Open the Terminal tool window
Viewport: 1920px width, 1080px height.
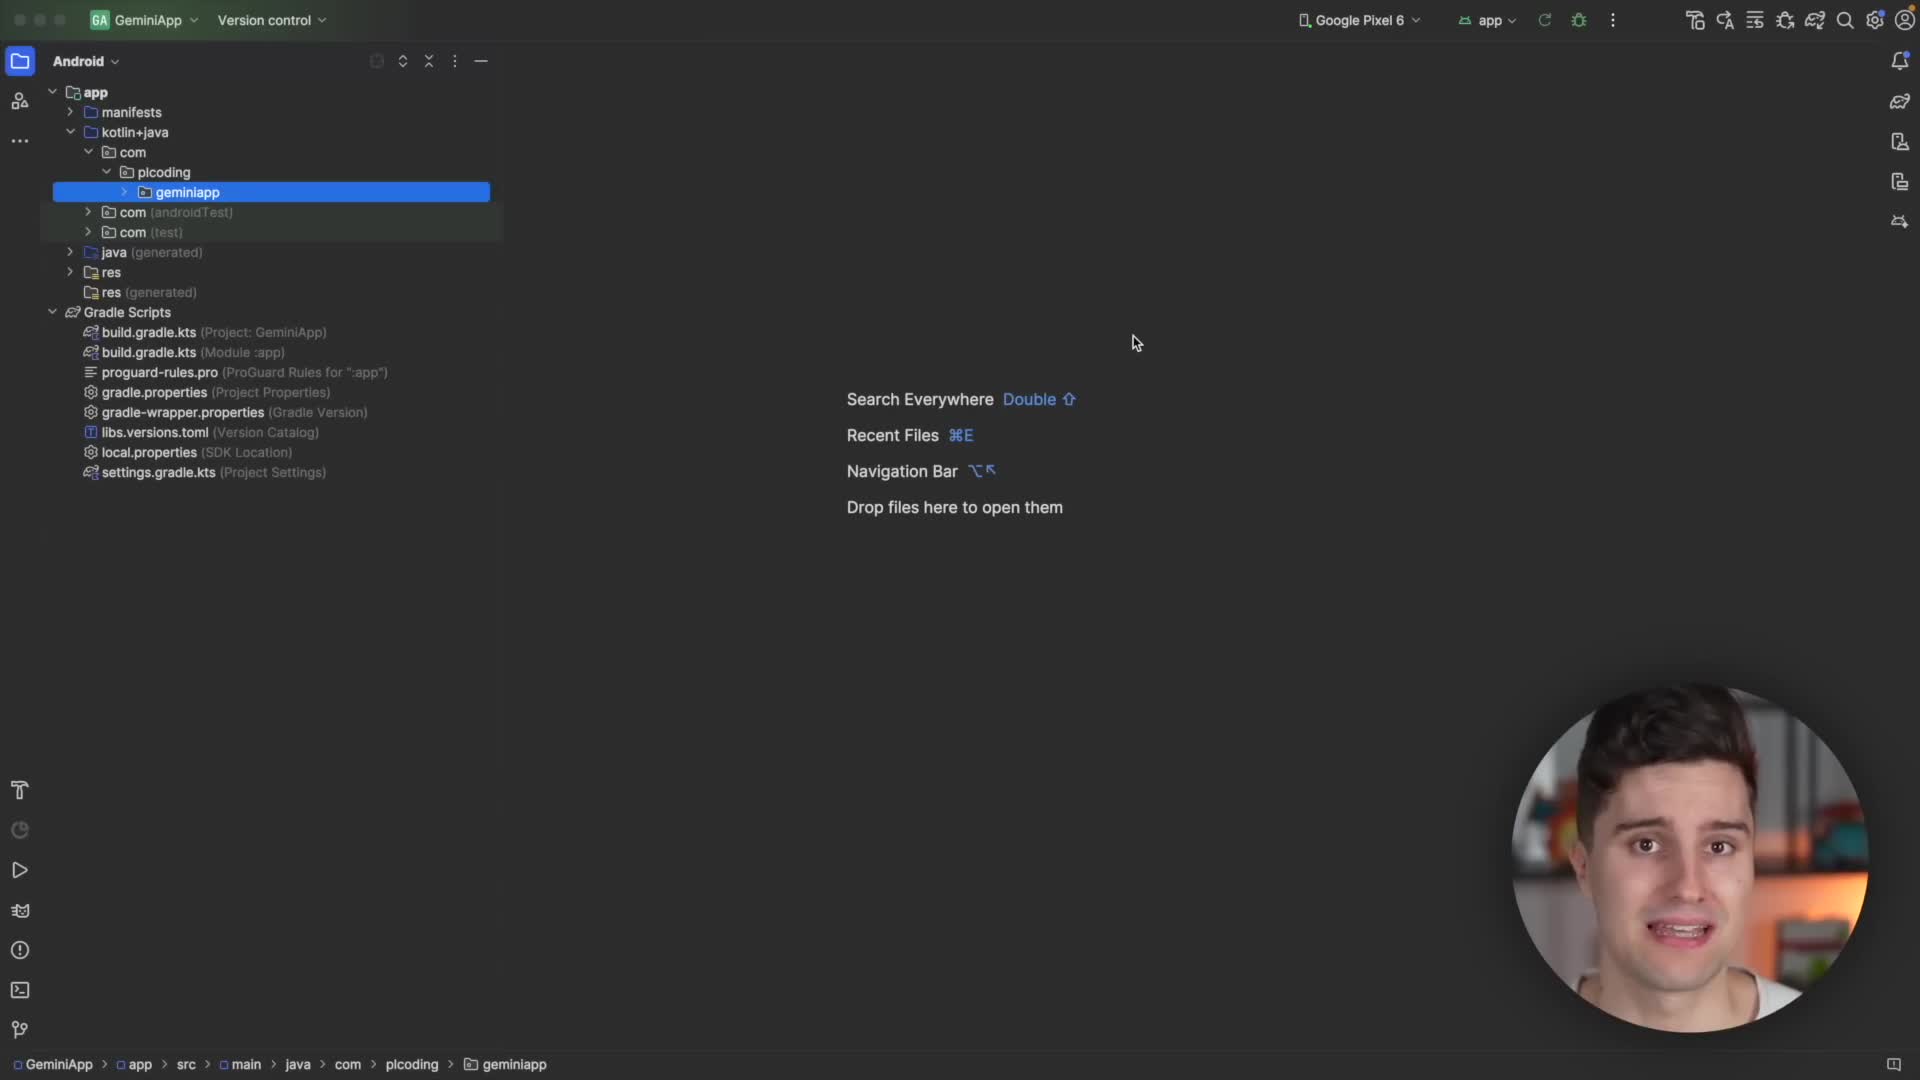[x=19, y=990]
